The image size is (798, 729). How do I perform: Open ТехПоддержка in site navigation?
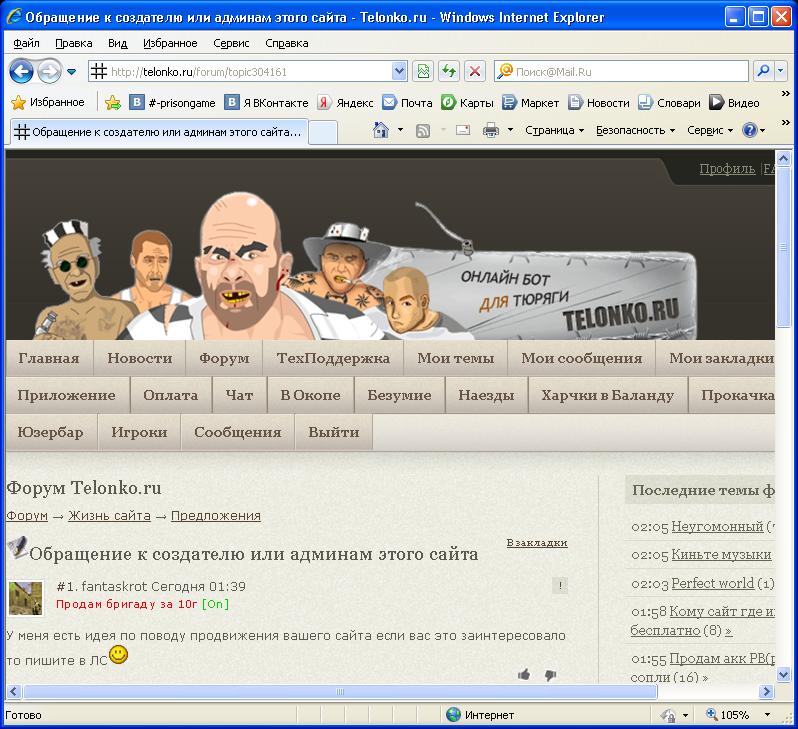click(x=333, y=358)
